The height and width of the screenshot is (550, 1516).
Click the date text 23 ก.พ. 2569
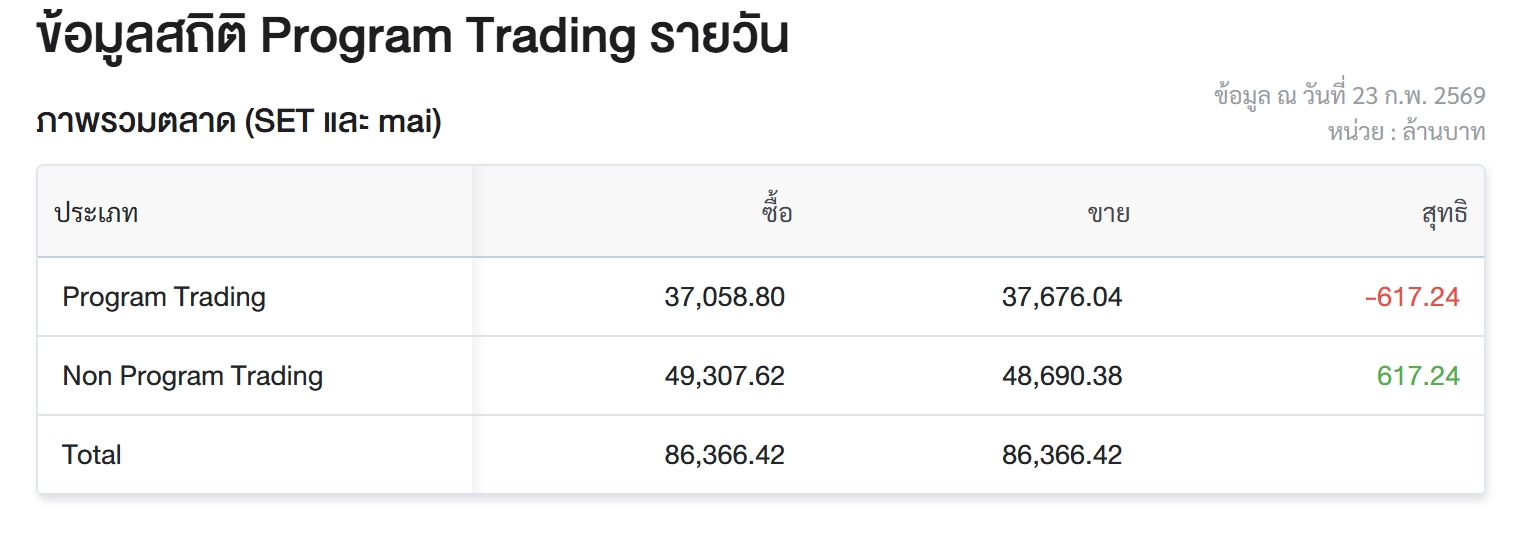(1418, 96)
